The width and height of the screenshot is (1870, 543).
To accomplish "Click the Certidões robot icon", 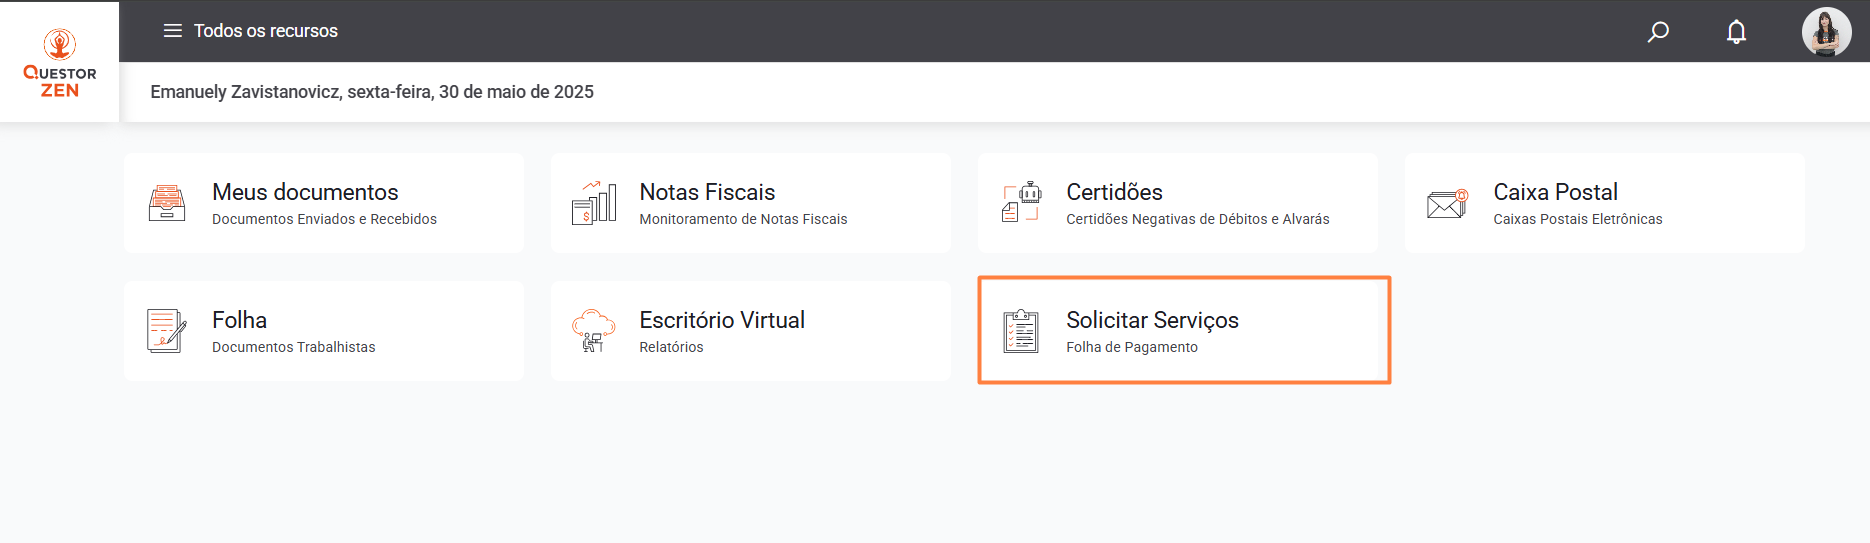I will [1021, 202].
